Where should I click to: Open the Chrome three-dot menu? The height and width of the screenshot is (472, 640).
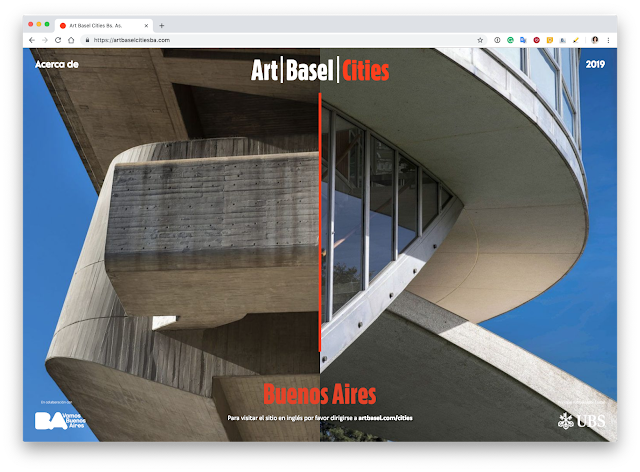(608, 40)
